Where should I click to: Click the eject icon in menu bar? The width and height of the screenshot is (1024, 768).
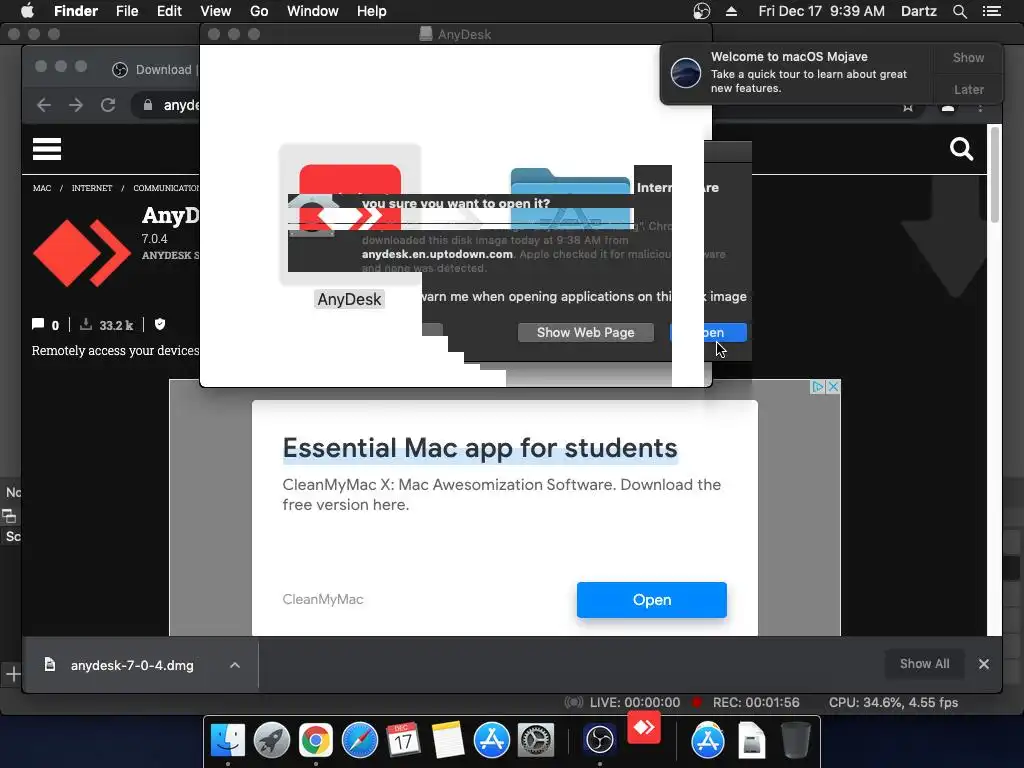[731, 11]
